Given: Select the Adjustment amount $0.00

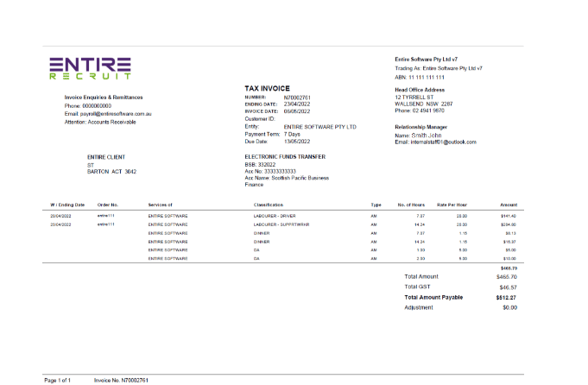Looking at the screenshot, I should (x=510, y=308).
